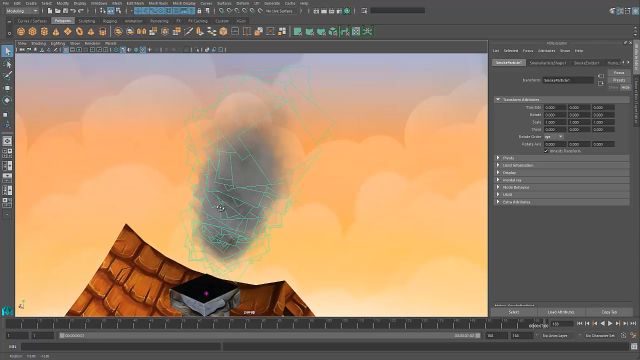This screenshot has width=640, height=360.
Task: Expand the UUID section
Action: pyautogui.click(x=562, y=195)
